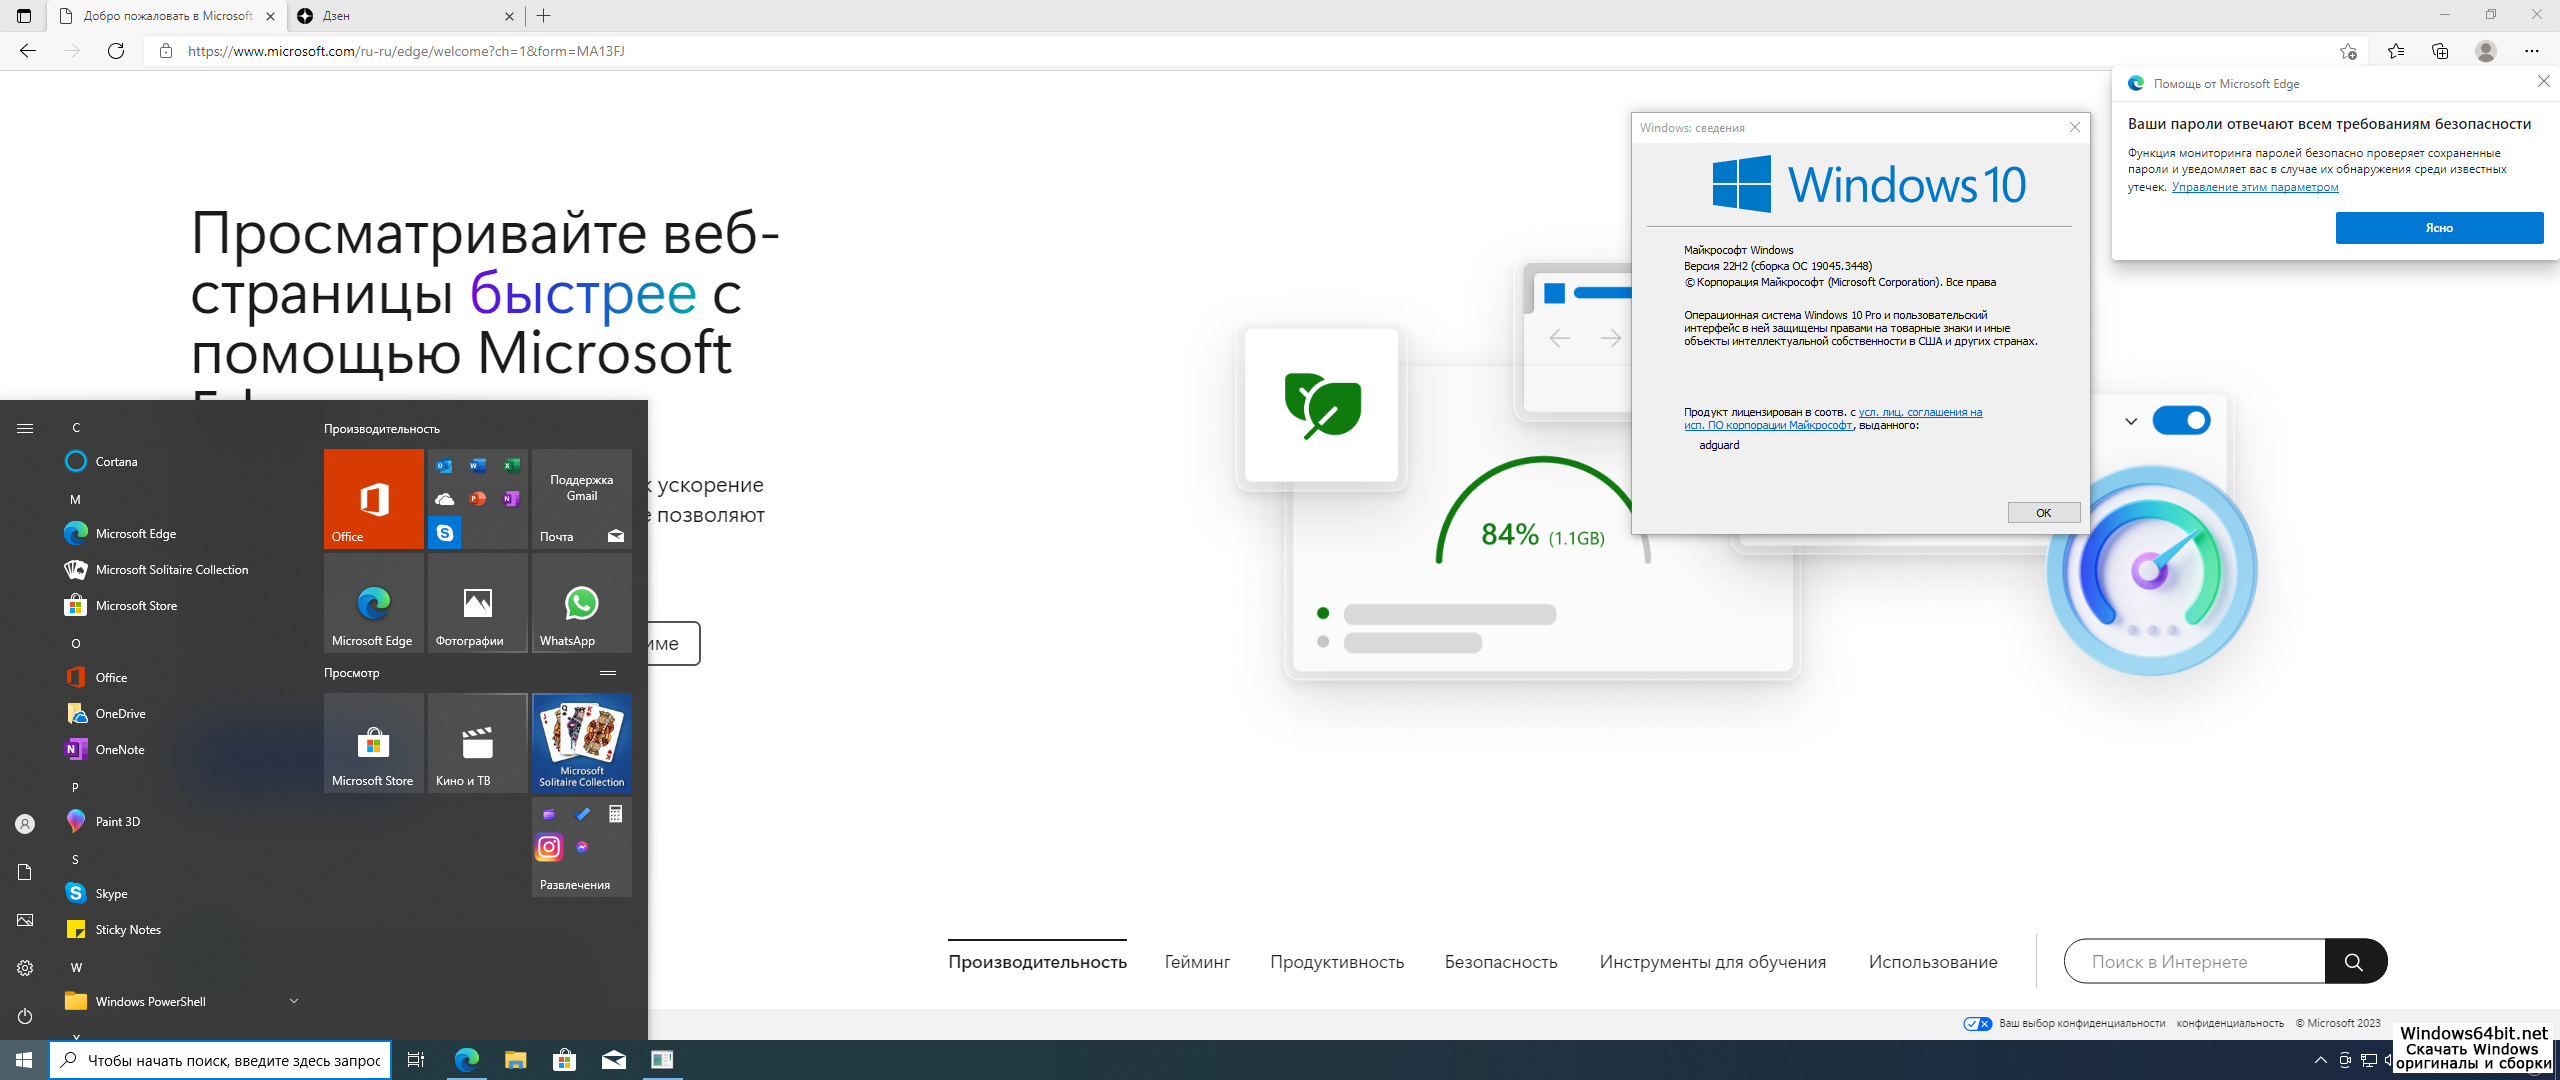Open the Collections icon in Edge toolbar
This screenshot has height=1080, width=2560.
tap(2440, 51)
